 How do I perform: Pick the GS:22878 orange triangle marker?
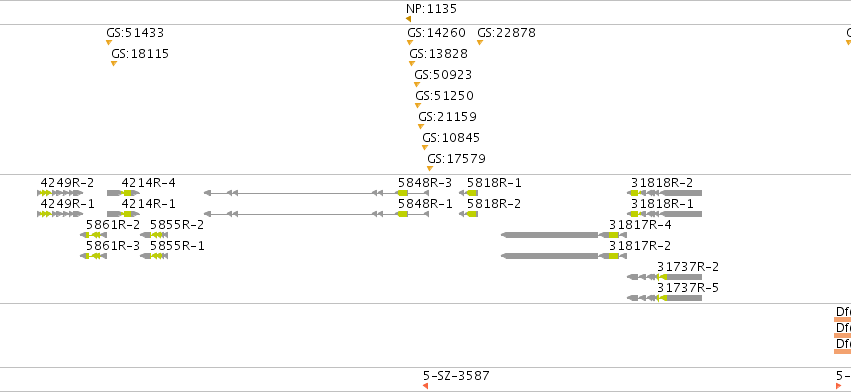coord(480,42)
